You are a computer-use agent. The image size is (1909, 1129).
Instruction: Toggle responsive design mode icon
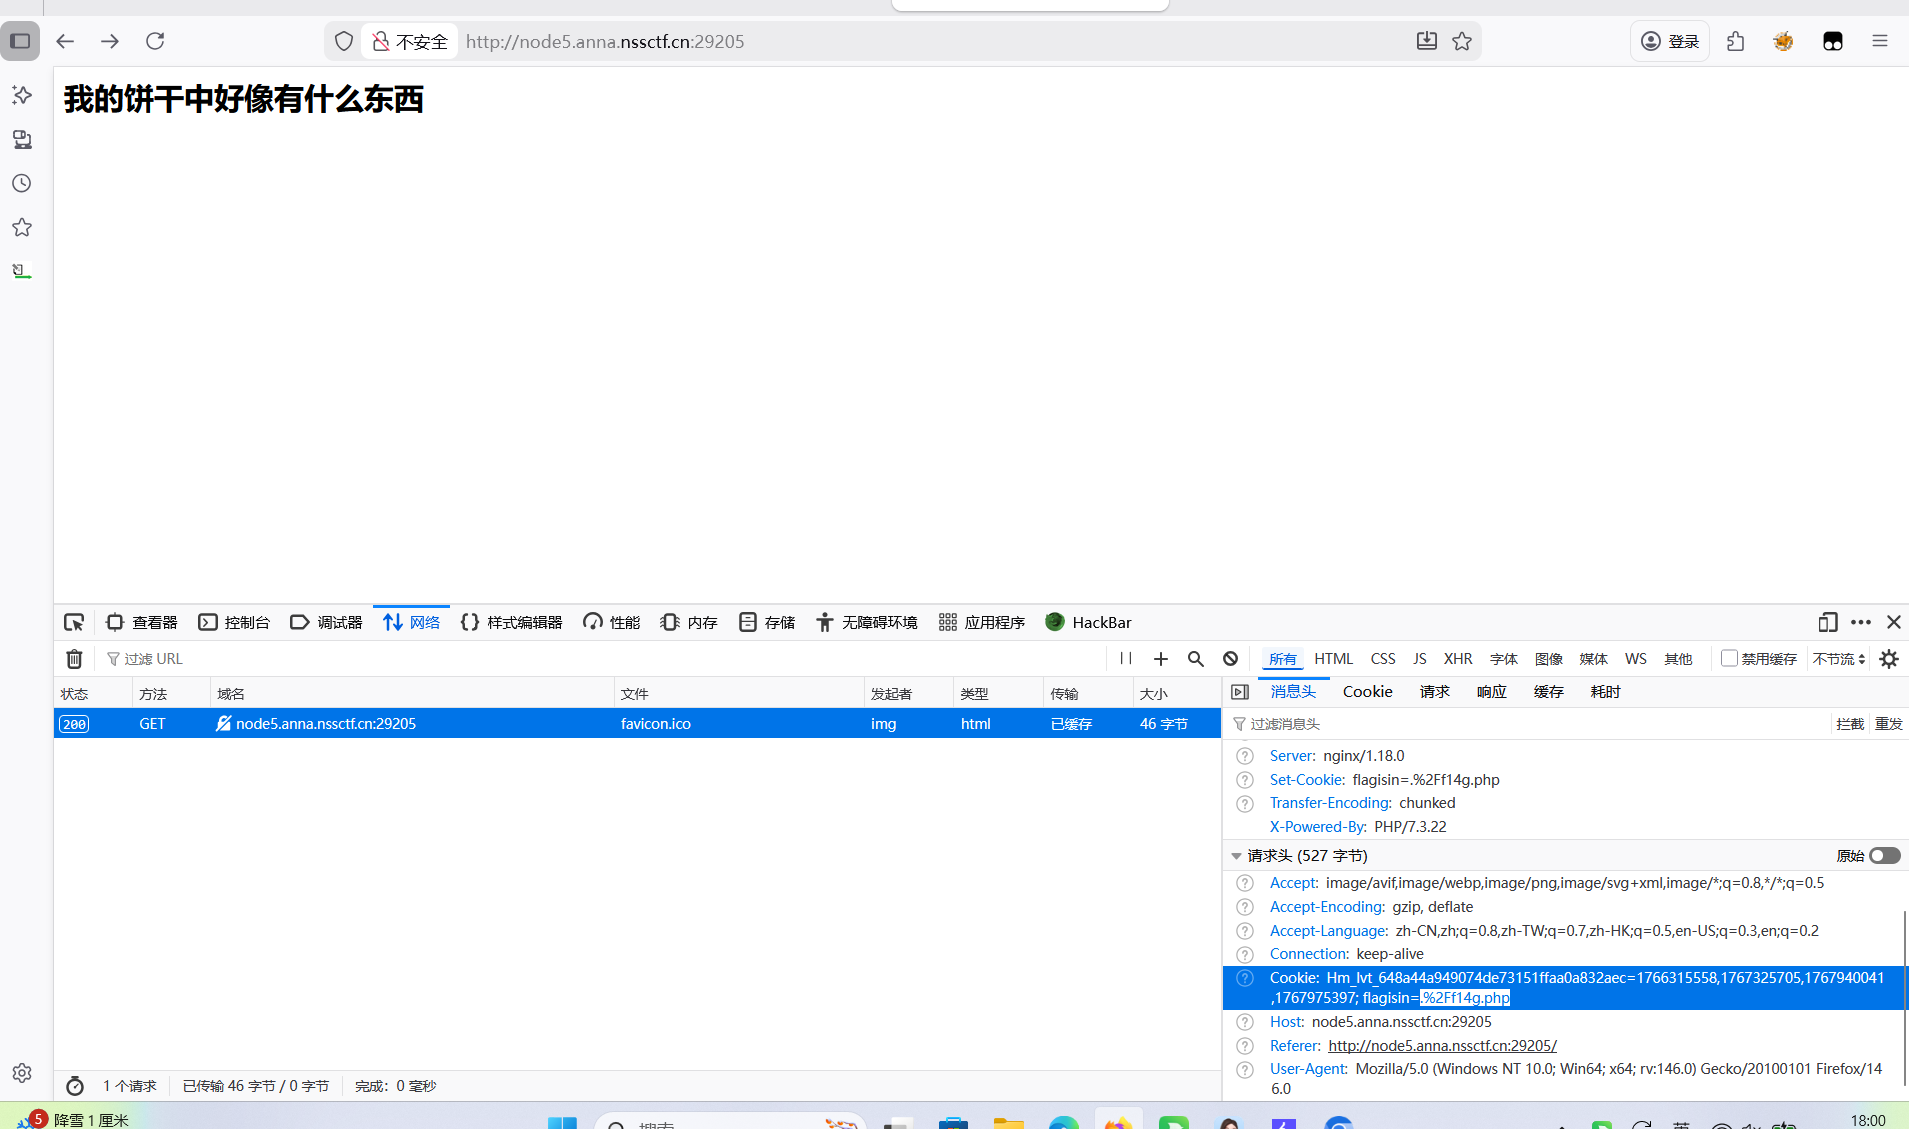coord(1827,622)
